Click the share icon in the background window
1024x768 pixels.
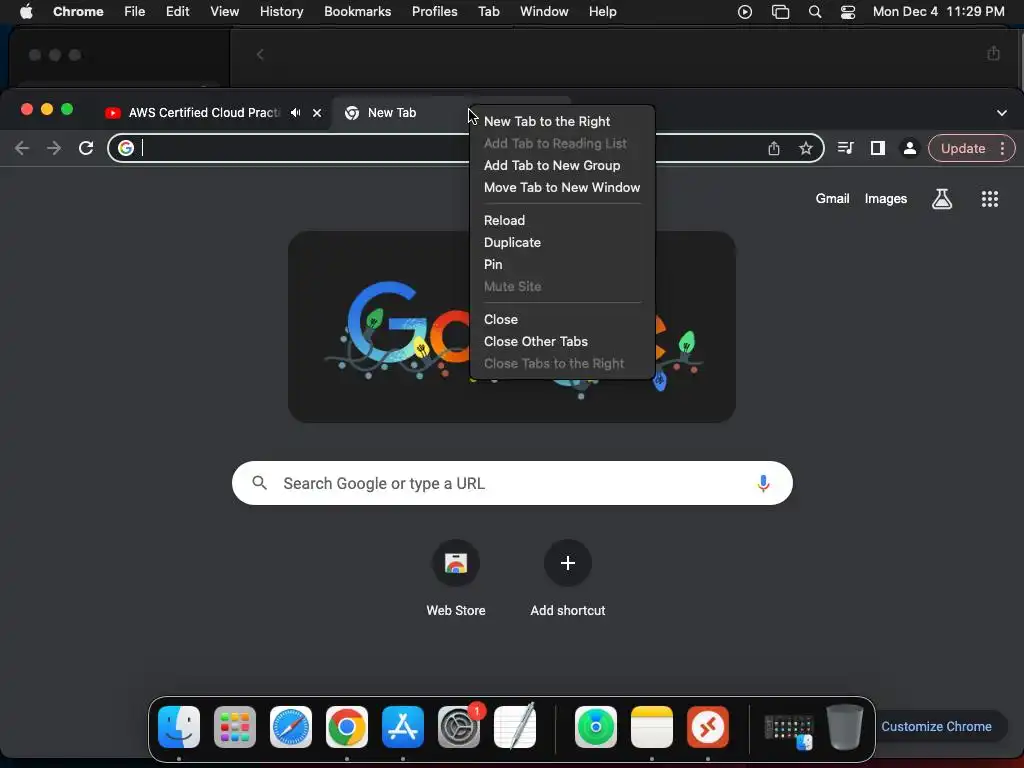click(x=993, y=54)
